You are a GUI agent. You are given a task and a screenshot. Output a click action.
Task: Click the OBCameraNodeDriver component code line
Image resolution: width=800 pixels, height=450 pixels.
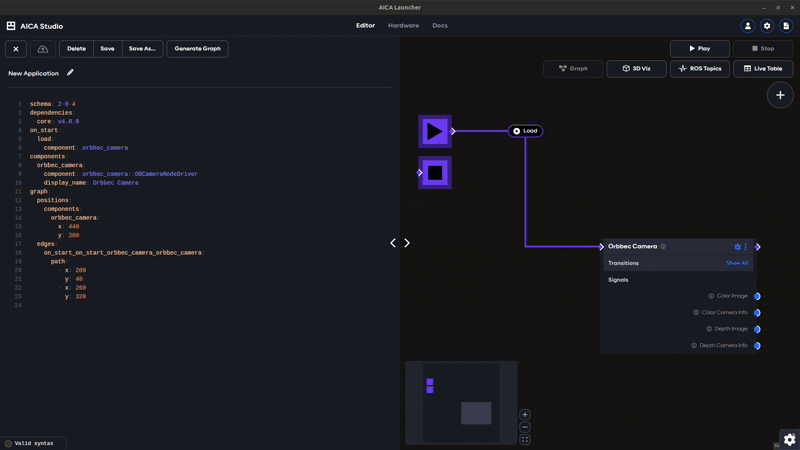(x=120, y=174)
